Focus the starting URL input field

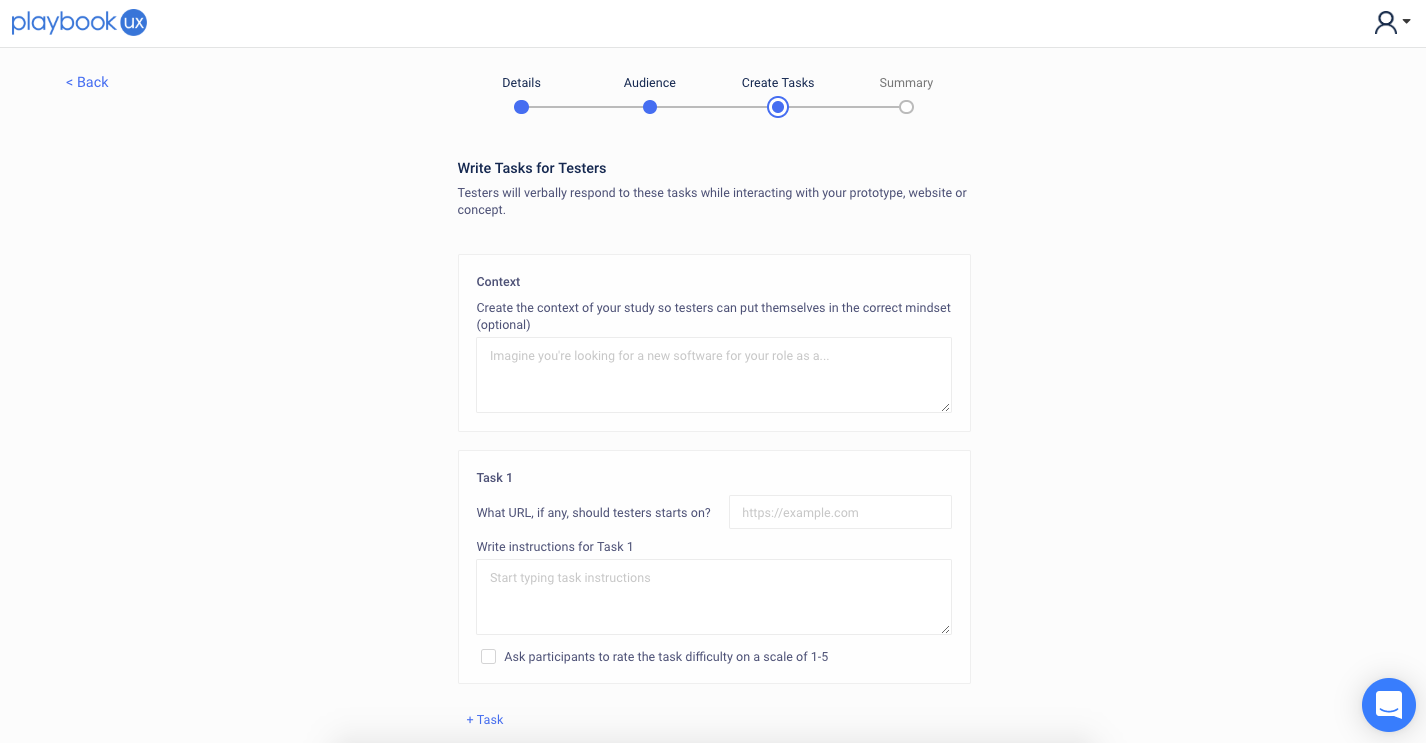840,512
